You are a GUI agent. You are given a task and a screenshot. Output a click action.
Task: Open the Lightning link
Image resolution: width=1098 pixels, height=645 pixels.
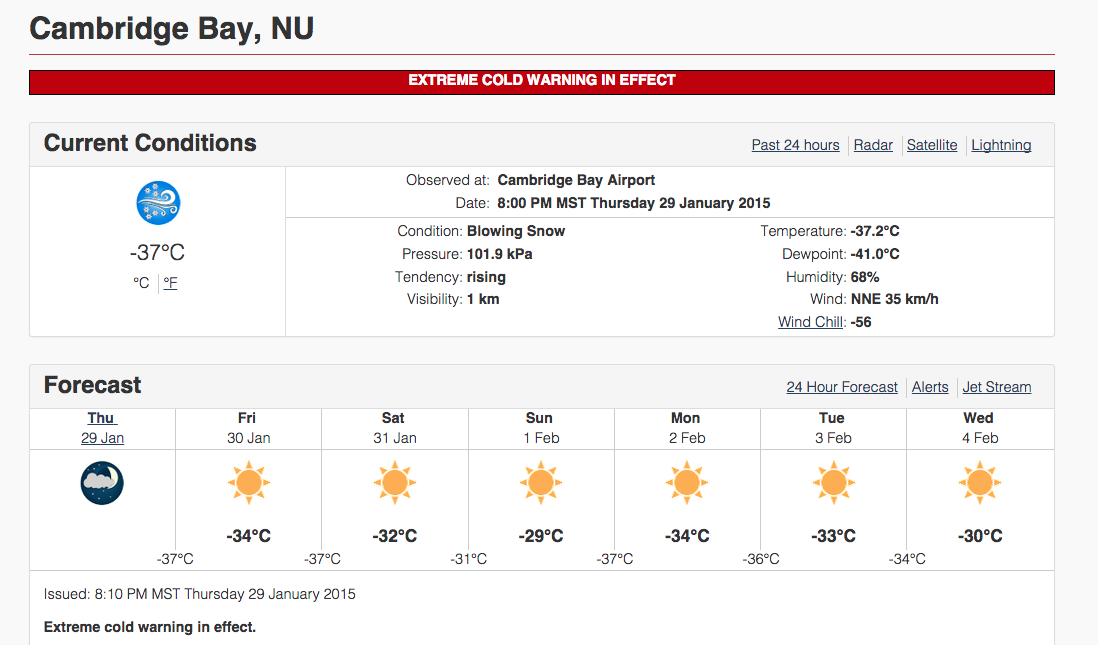tap(1001, 145)
